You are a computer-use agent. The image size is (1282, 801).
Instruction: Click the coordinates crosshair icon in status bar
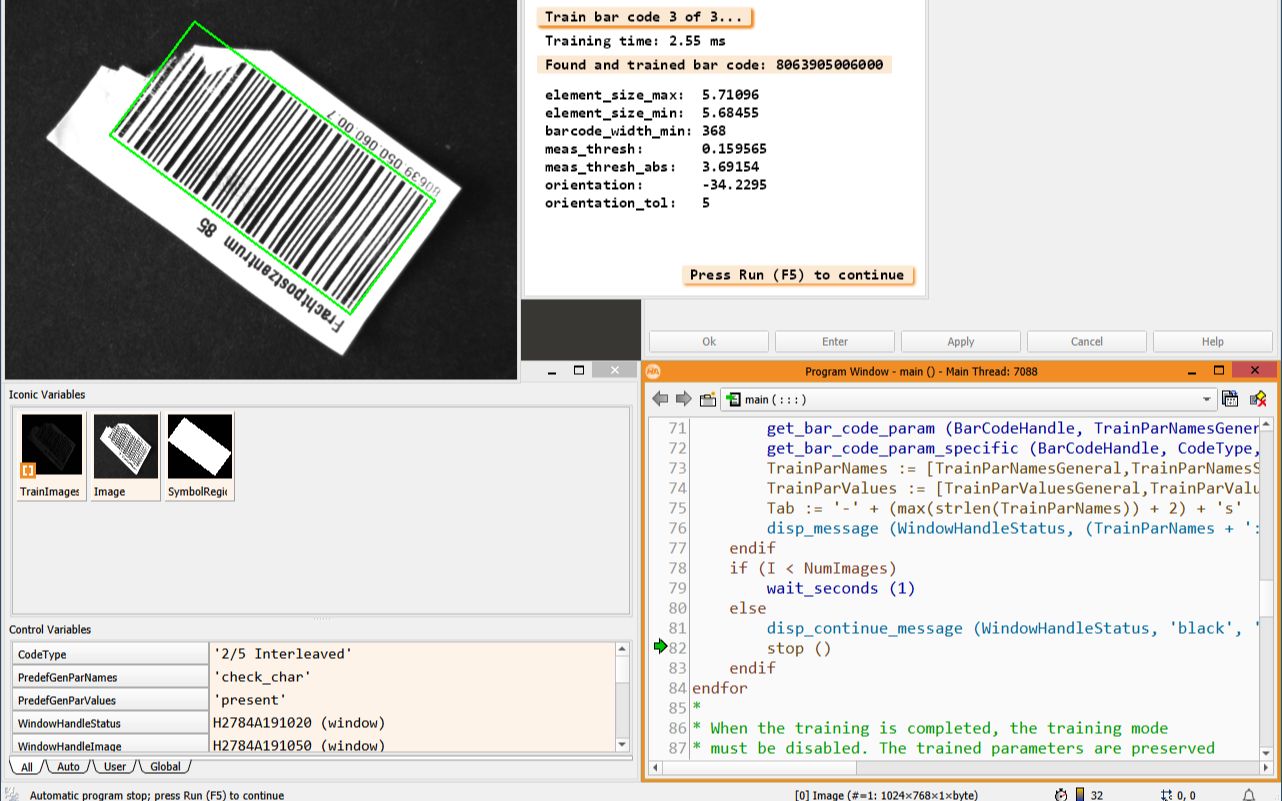point(1166,794)
